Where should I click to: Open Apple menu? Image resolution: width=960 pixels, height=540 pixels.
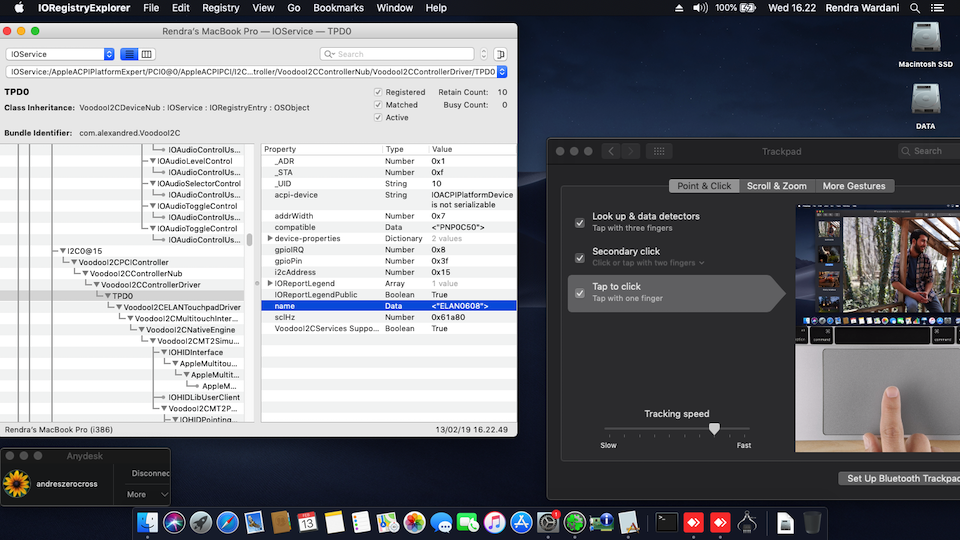click(x=19, y=8)
